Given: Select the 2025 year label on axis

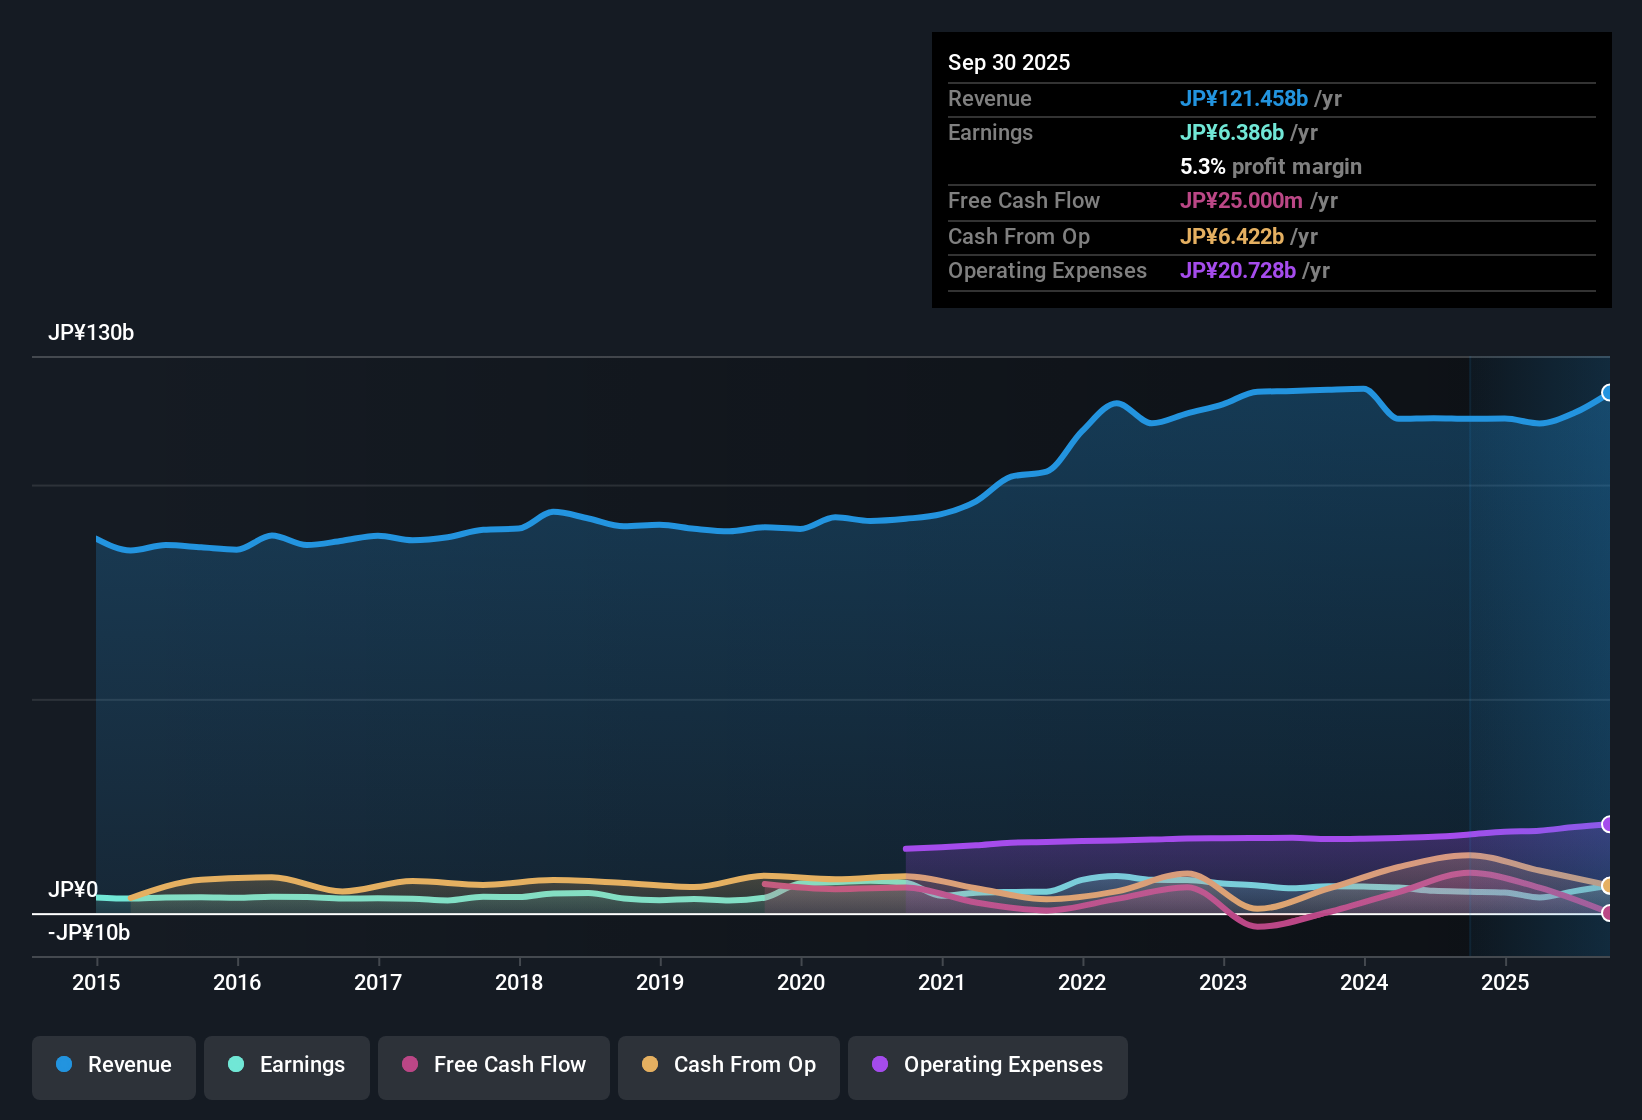Looking at the screenshot, I should pos(1506,983).
